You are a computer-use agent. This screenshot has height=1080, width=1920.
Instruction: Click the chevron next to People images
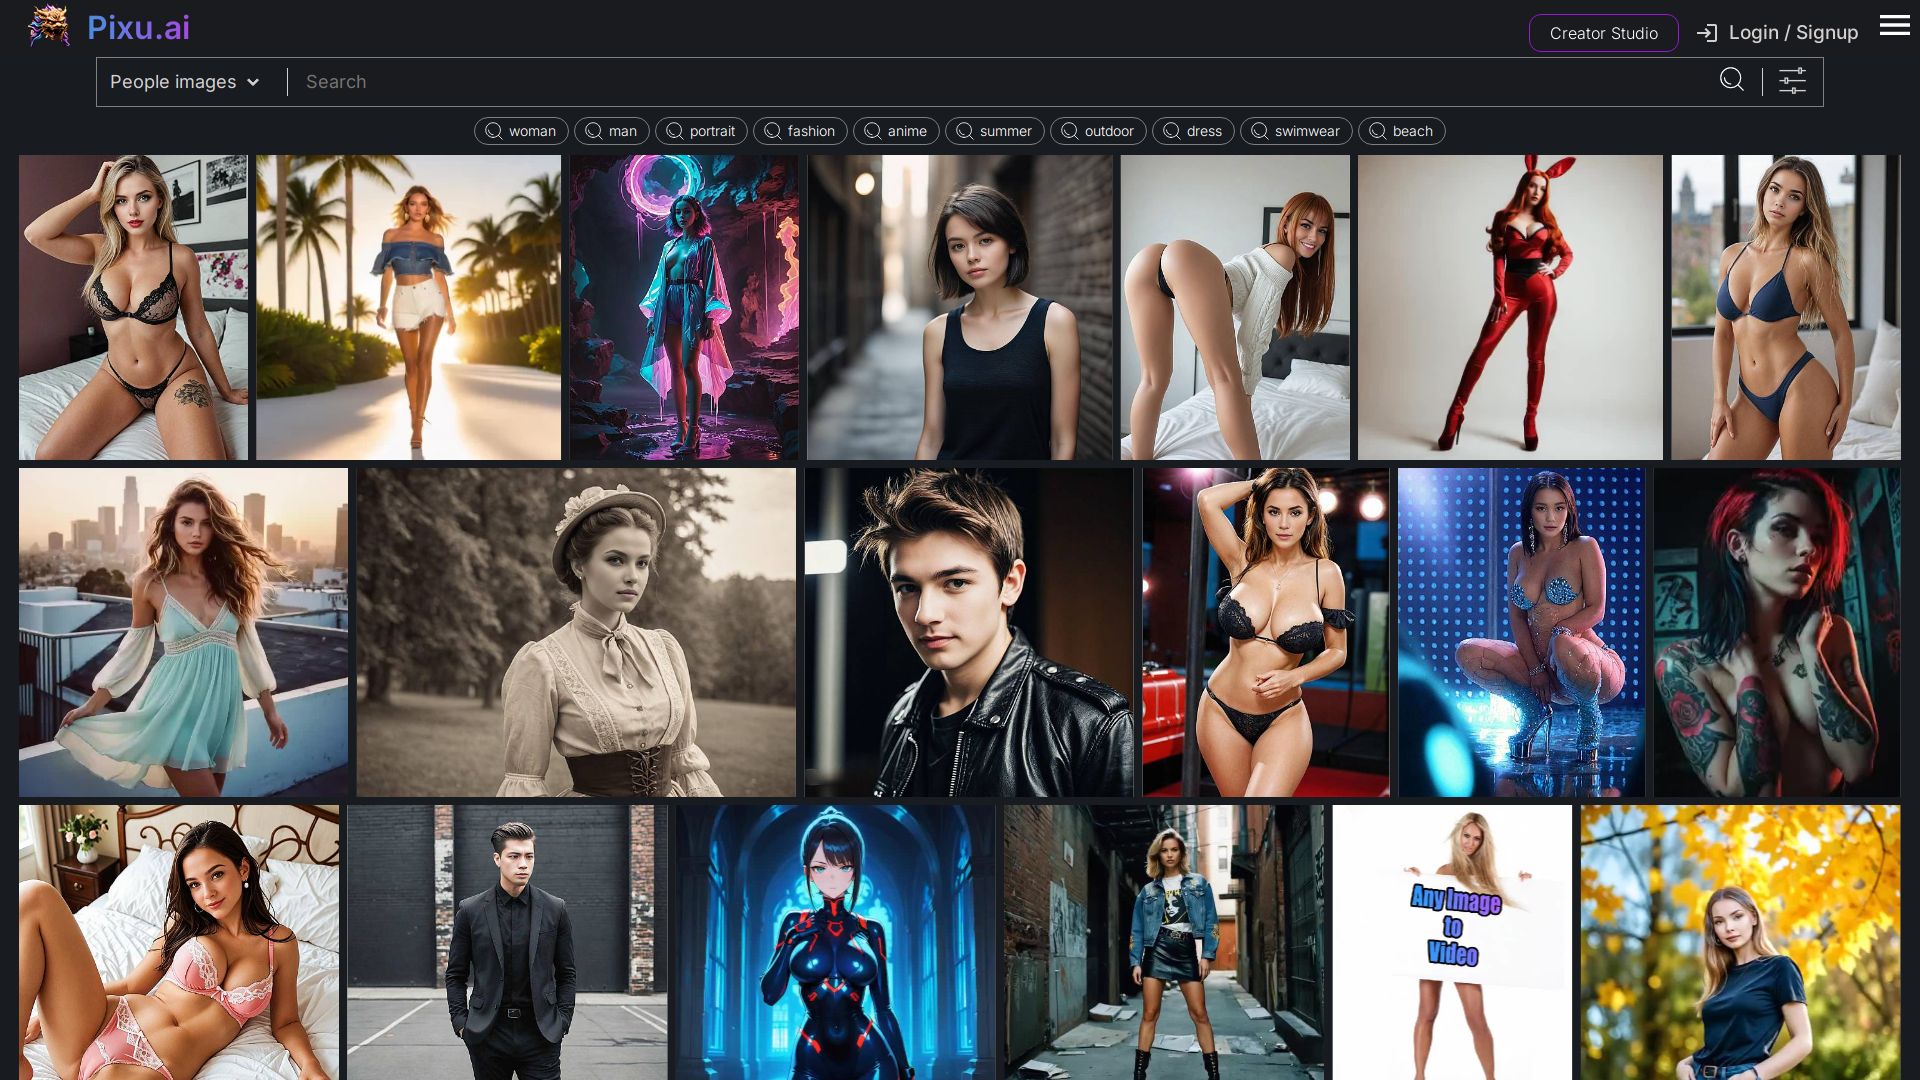253,82
